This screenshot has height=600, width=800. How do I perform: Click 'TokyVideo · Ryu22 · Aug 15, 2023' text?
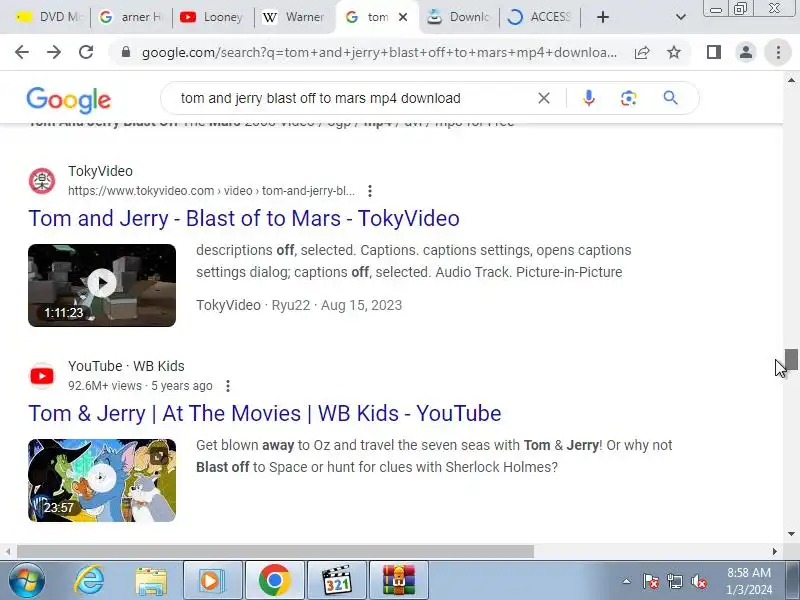(x=299, y=305)
